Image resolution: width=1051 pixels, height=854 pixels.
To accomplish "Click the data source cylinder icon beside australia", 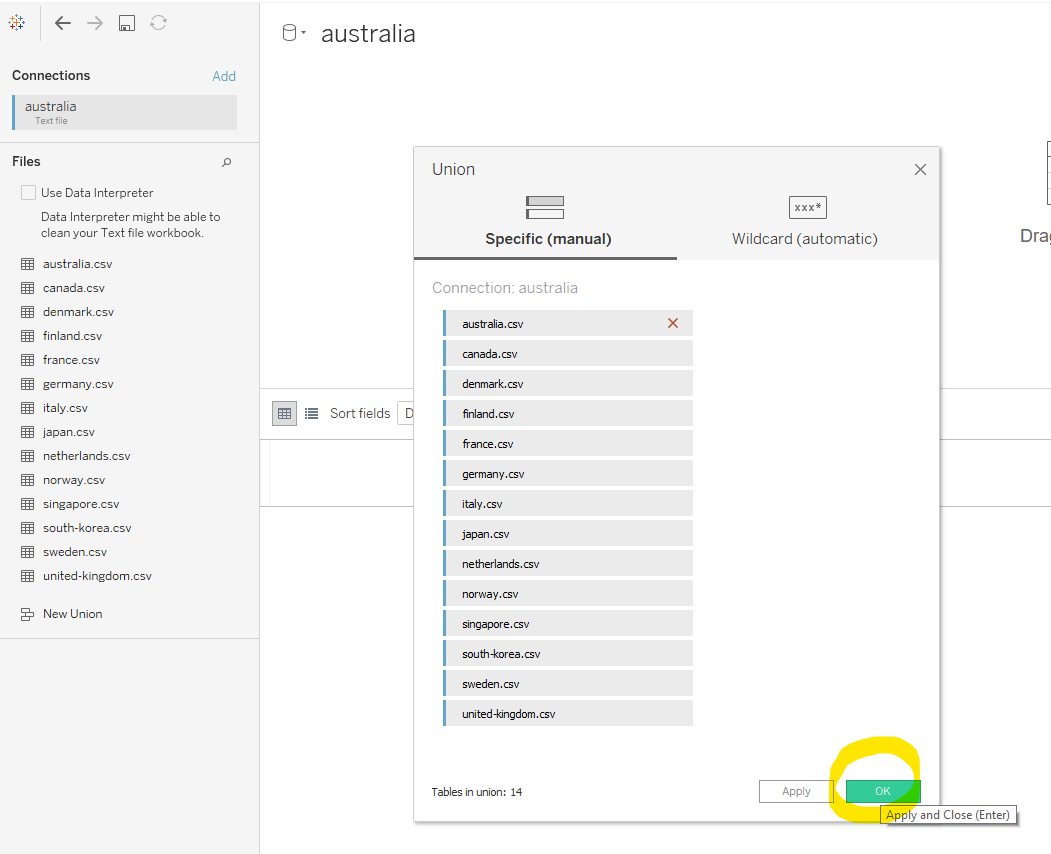I will 287,32.
